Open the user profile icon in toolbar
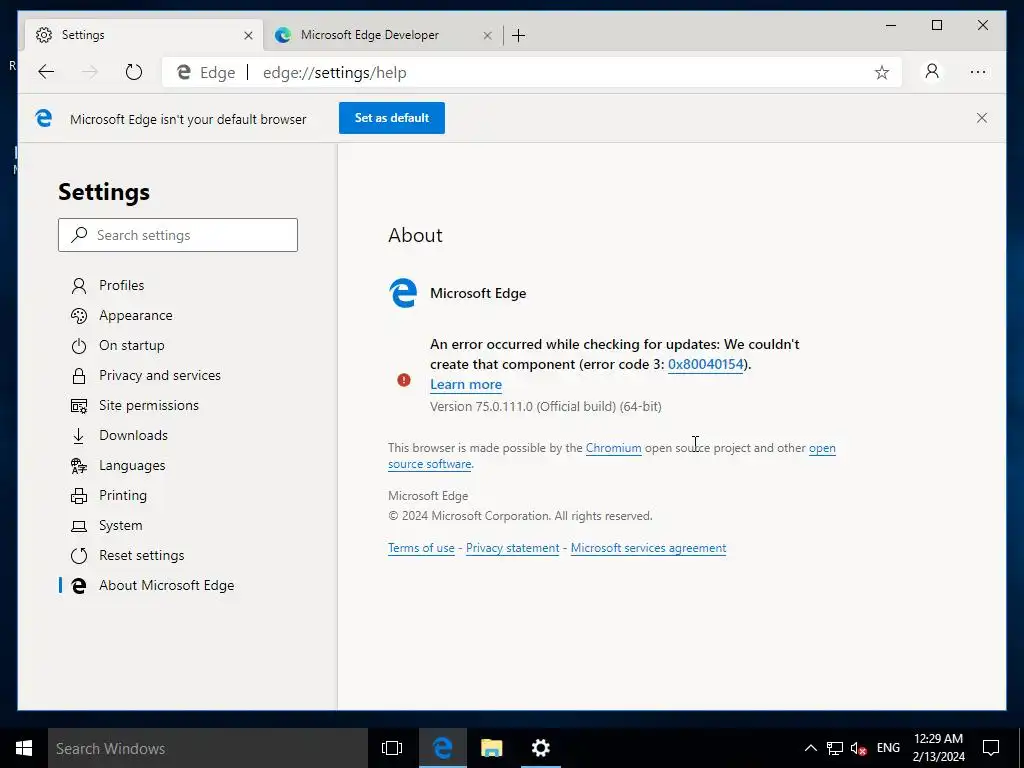Image resolution: width=1024 pixels, height=768 pixels. pyautogui.click(x=932, y=71)
